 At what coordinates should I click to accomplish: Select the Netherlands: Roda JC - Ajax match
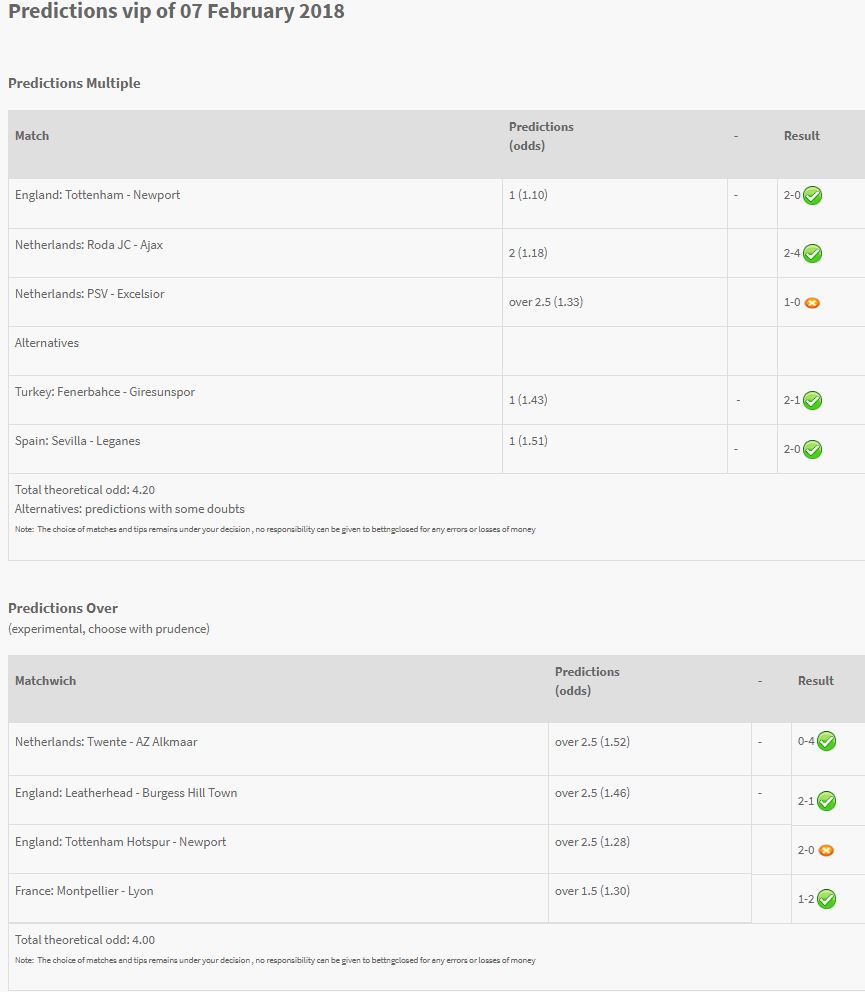89,245
